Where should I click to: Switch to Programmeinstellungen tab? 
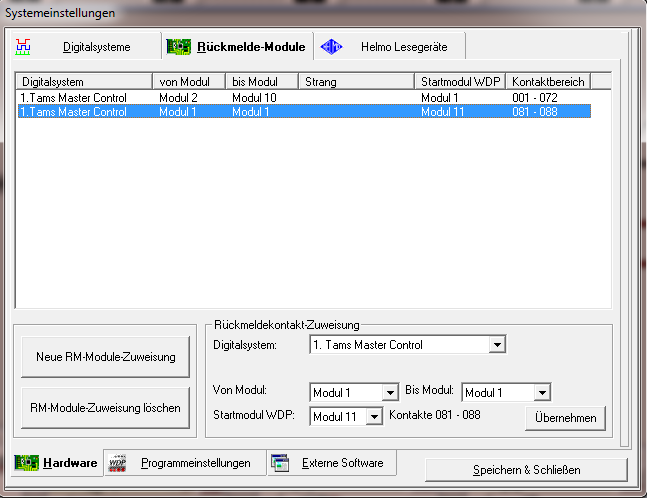click(185, 463)
